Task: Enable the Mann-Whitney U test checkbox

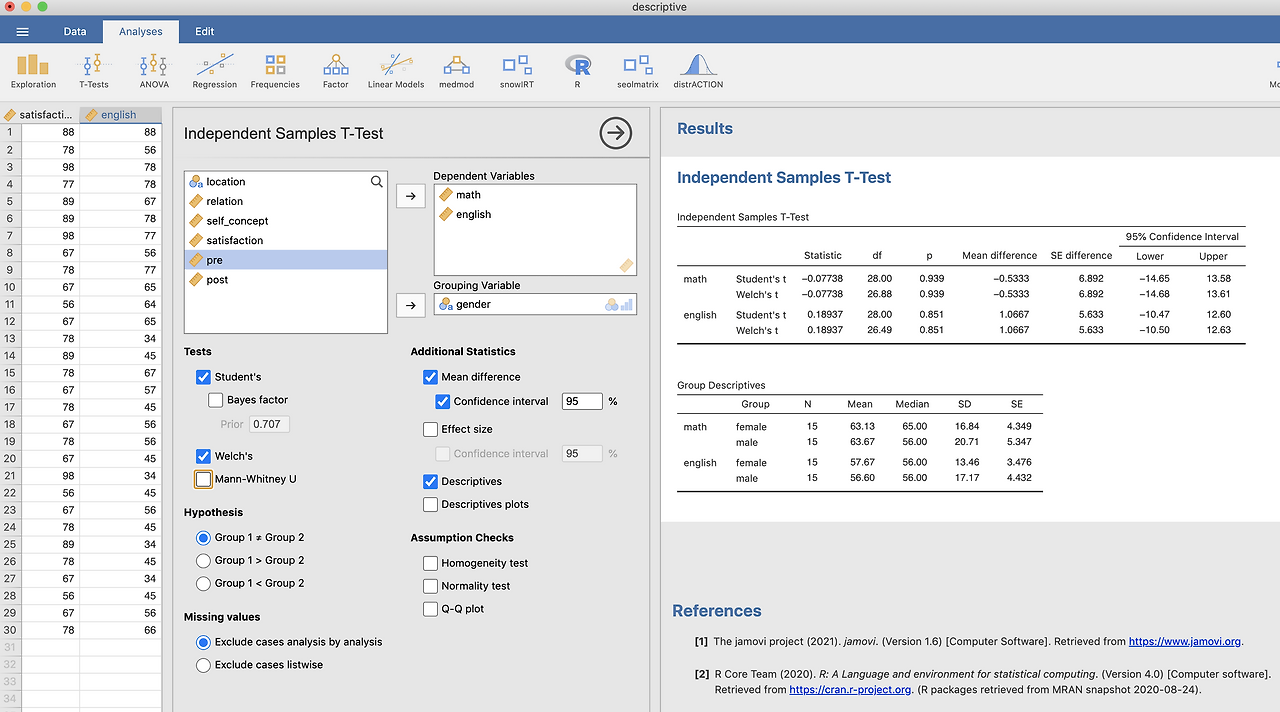Action: click(x=204, y=479)
